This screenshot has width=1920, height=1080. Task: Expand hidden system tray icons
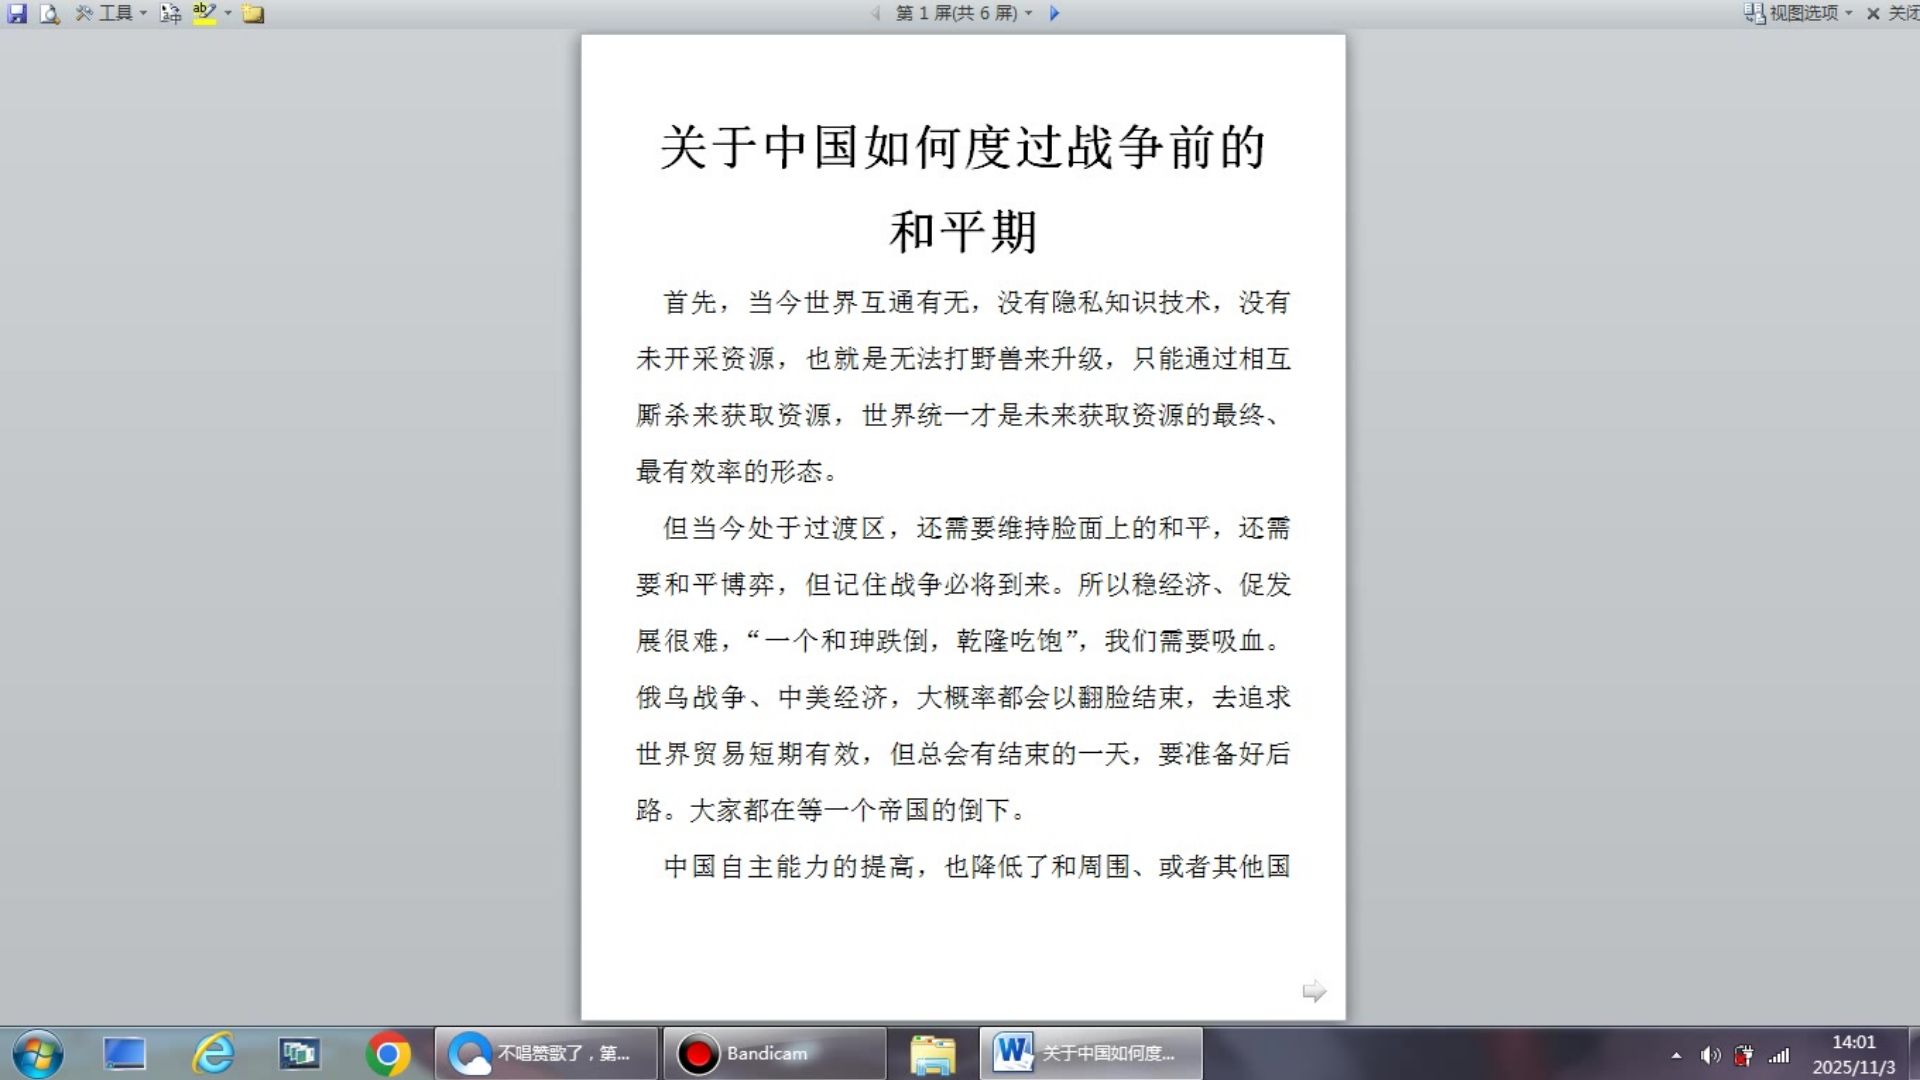pos(1675,1054)
